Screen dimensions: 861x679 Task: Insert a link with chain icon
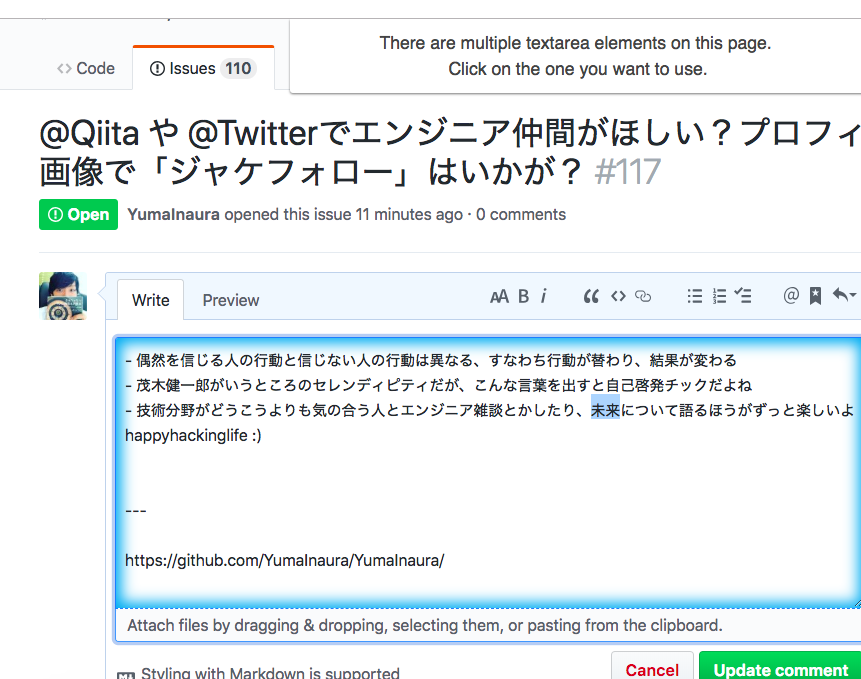643,296
